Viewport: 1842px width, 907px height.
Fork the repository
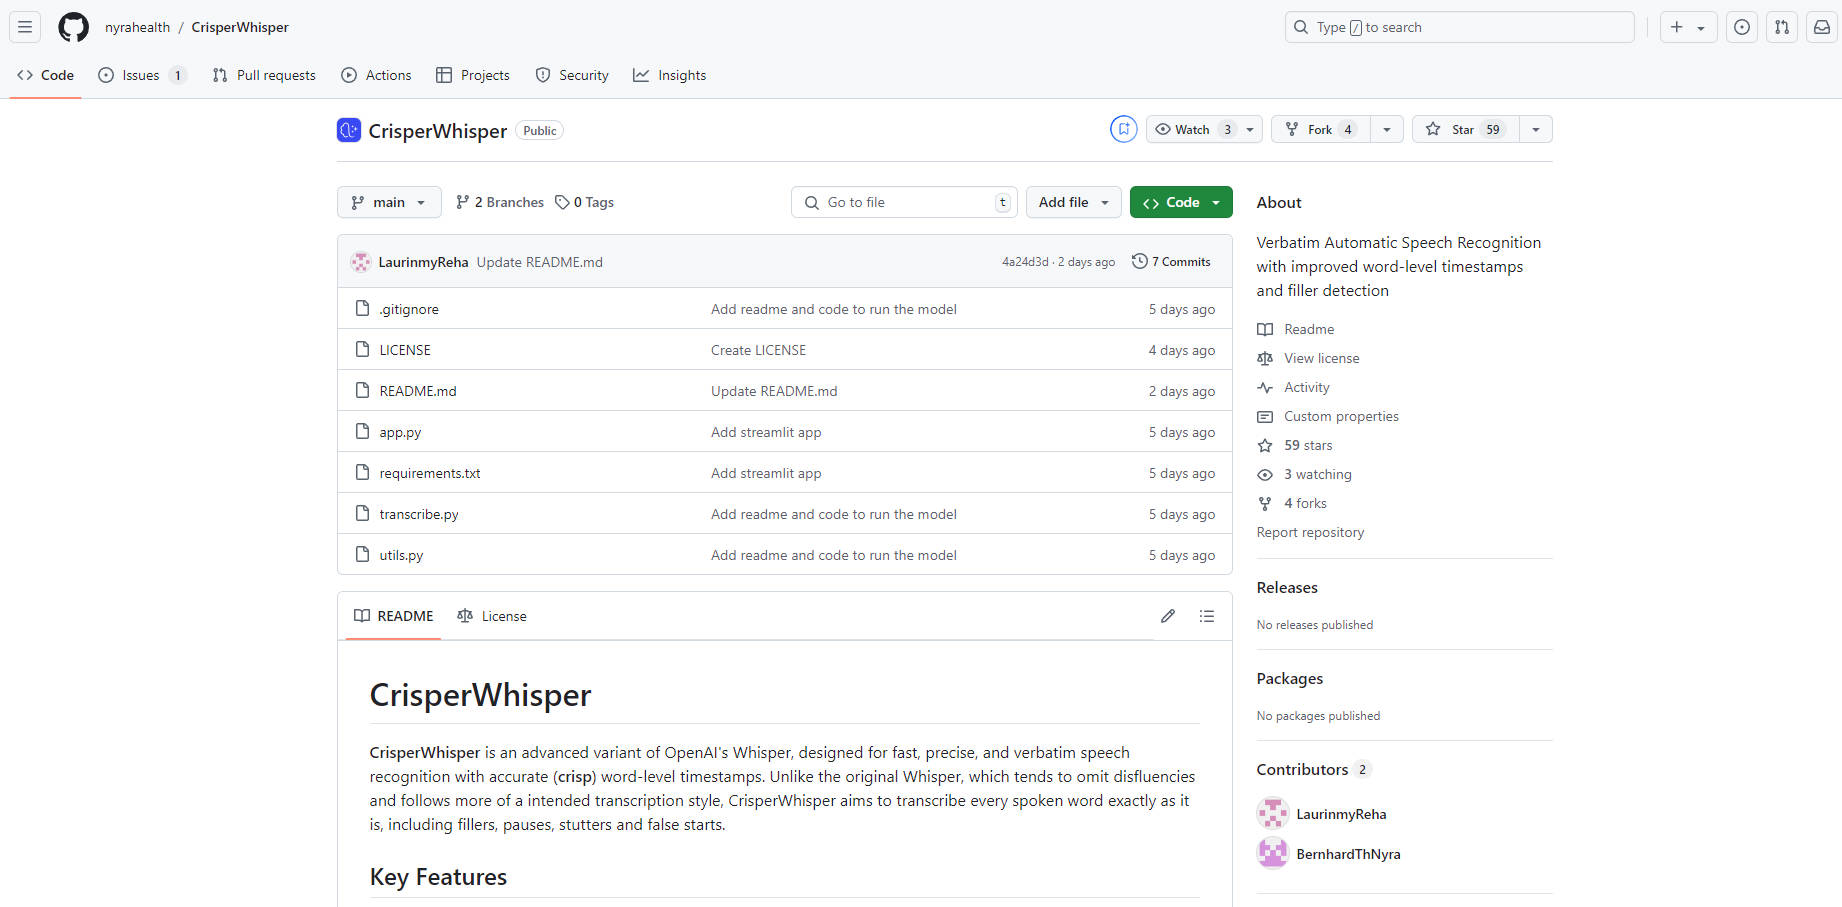1319,129
